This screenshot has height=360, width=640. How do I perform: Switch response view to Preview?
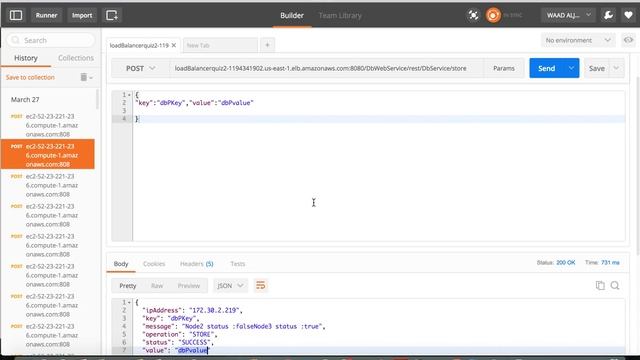point(189,285)
